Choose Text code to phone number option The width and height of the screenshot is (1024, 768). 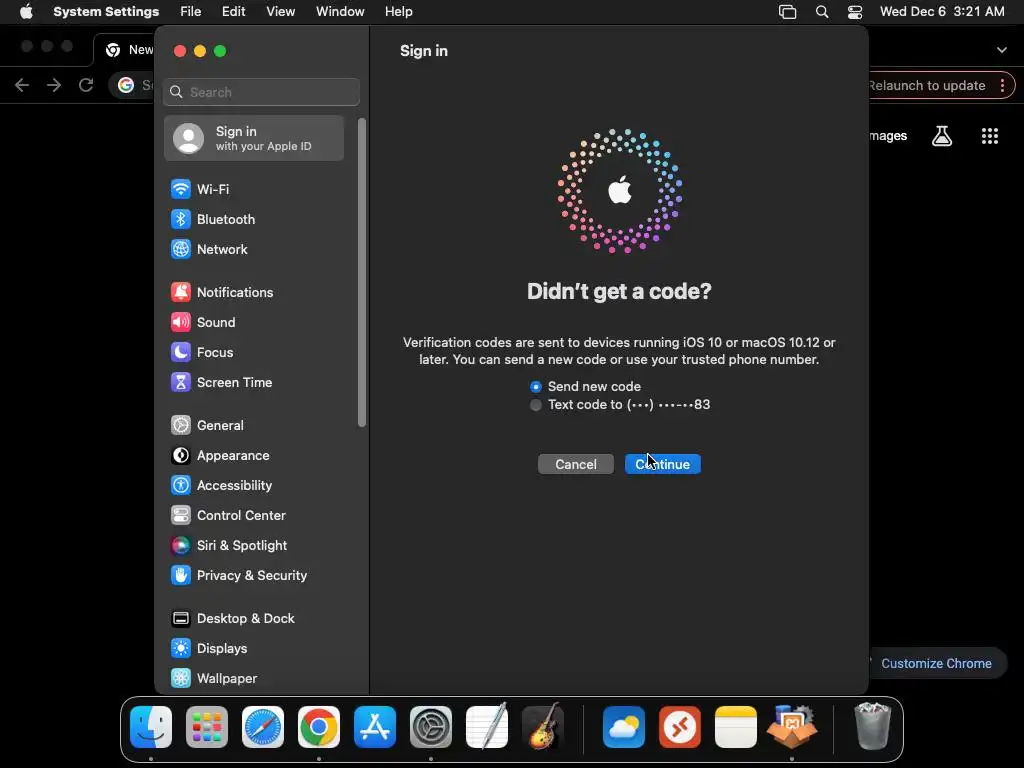(620, 405)
